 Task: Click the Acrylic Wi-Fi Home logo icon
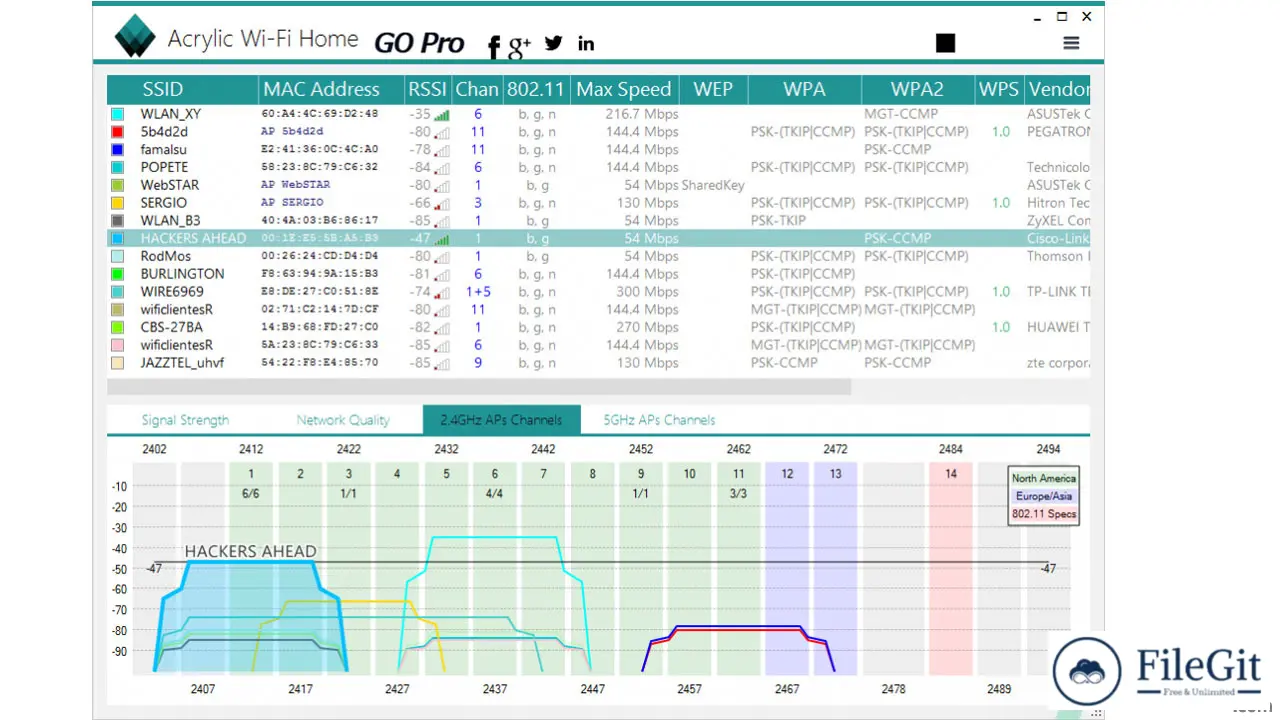tap(135, 36)
